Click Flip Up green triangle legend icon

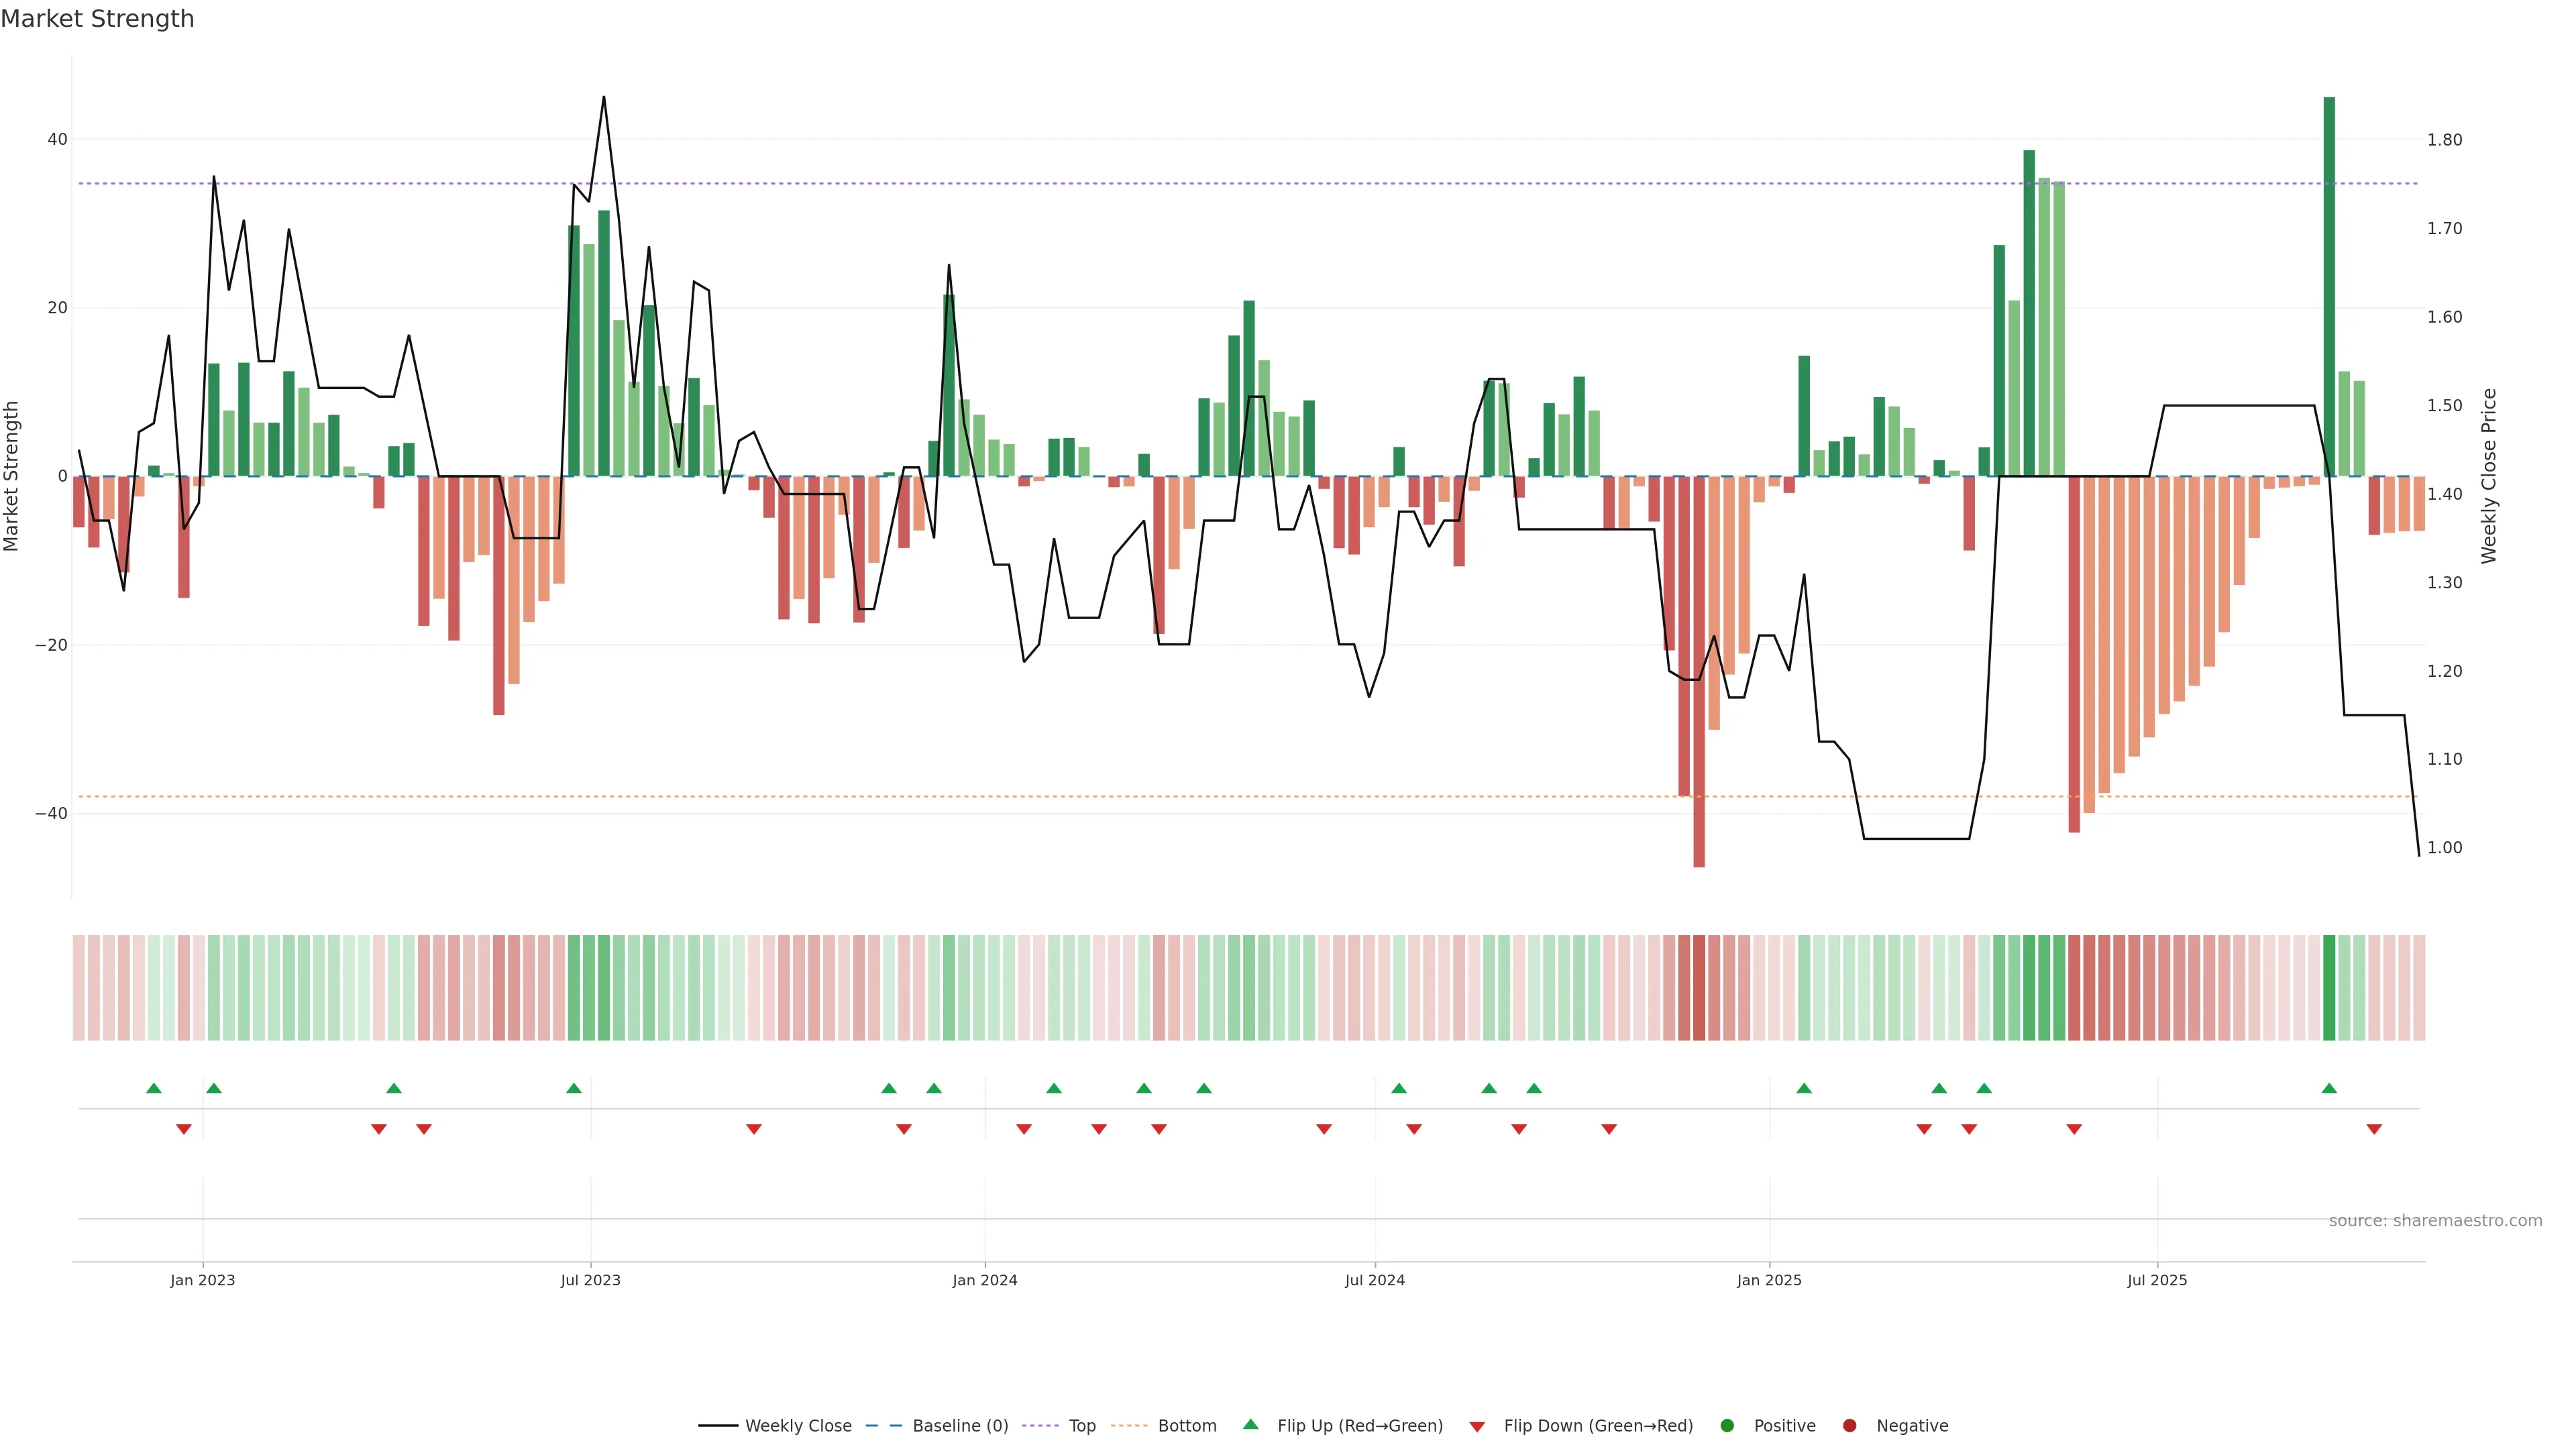[x=1250, y=1425]
